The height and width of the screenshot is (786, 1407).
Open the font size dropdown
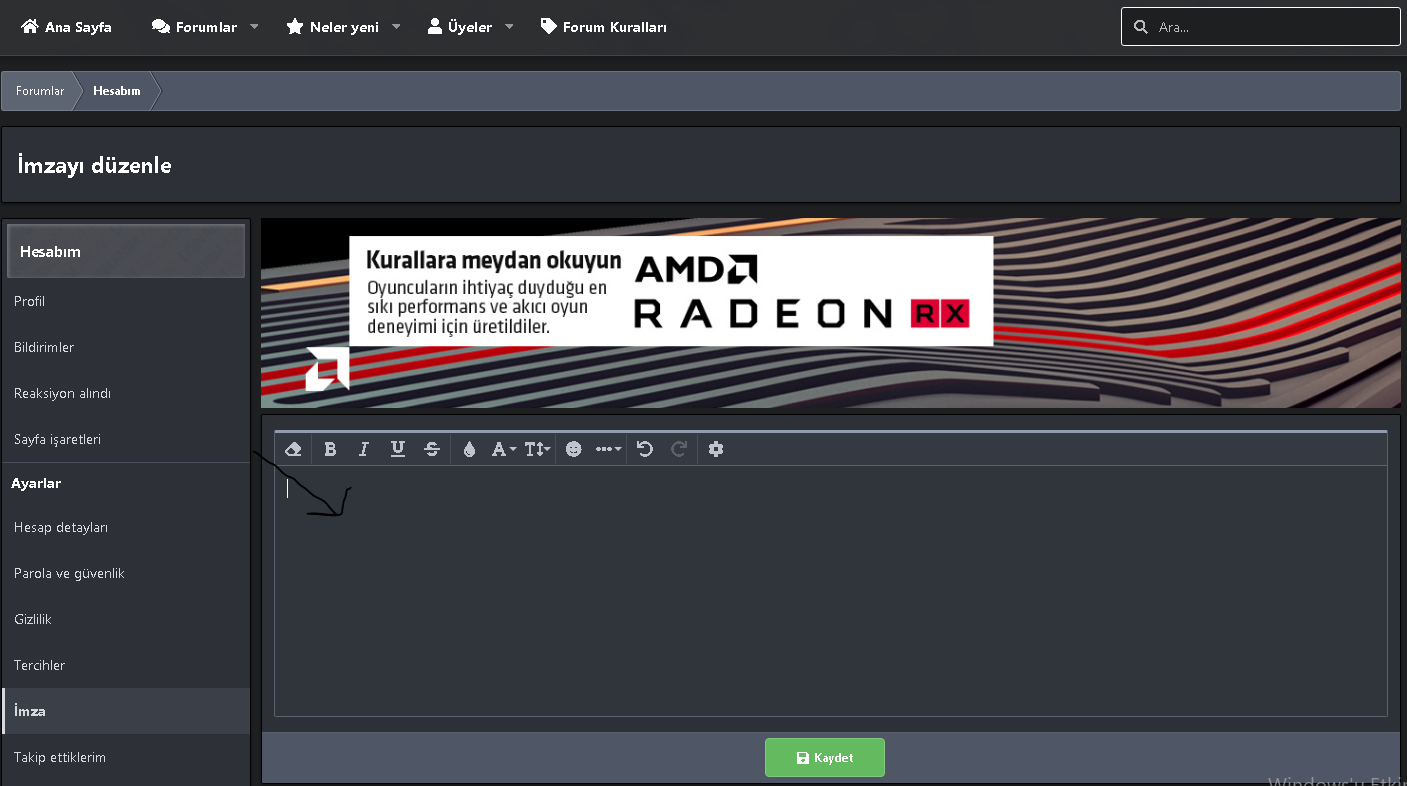pyautogui.click(x=538, y=449)
